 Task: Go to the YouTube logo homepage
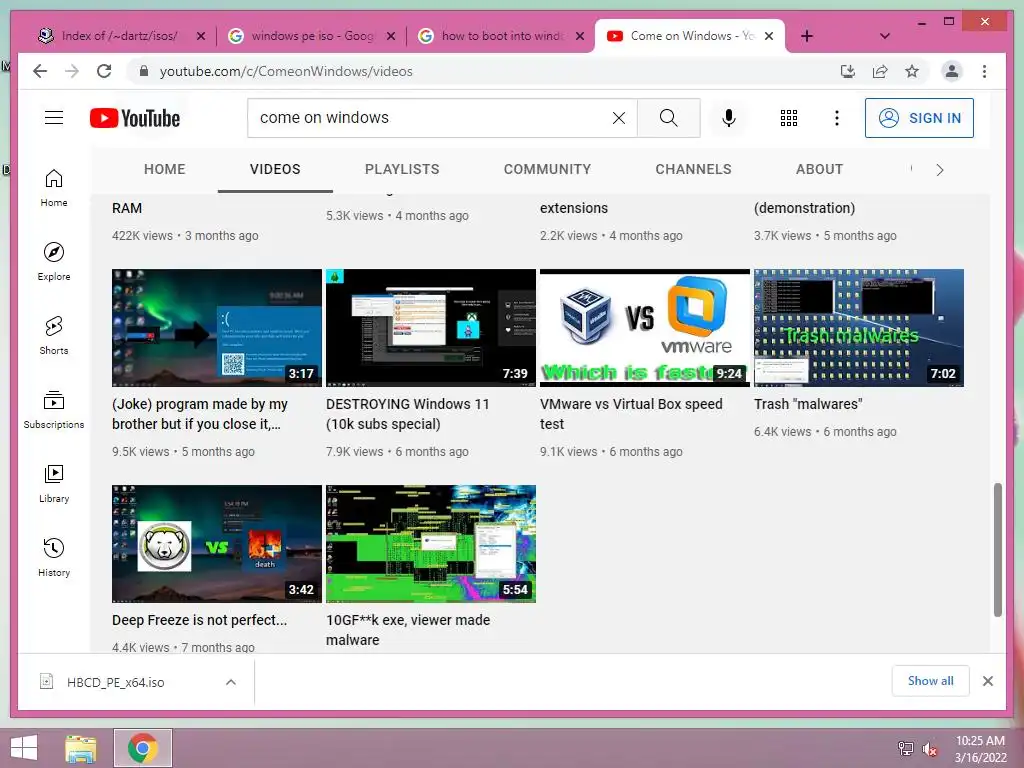pyautogui.click(x=135, y=118)
